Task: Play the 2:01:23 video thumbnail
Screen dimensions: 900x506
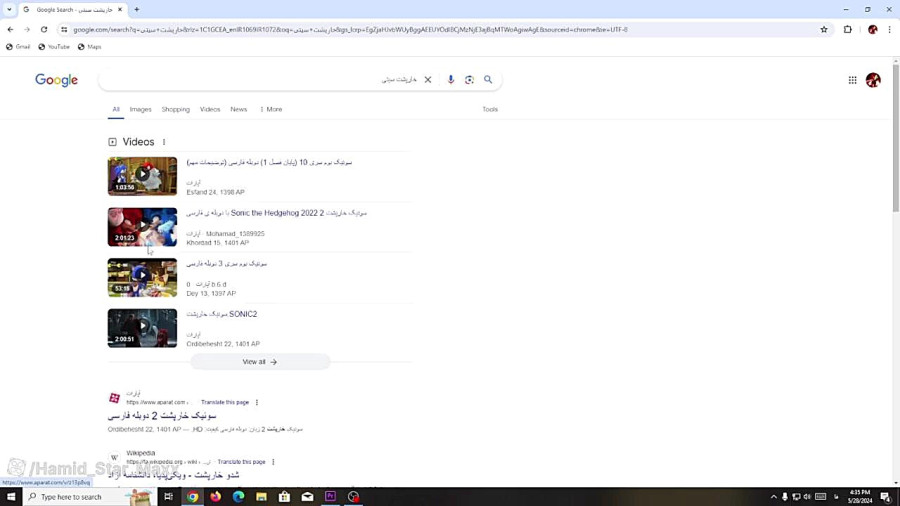Action: click(142, 227)
